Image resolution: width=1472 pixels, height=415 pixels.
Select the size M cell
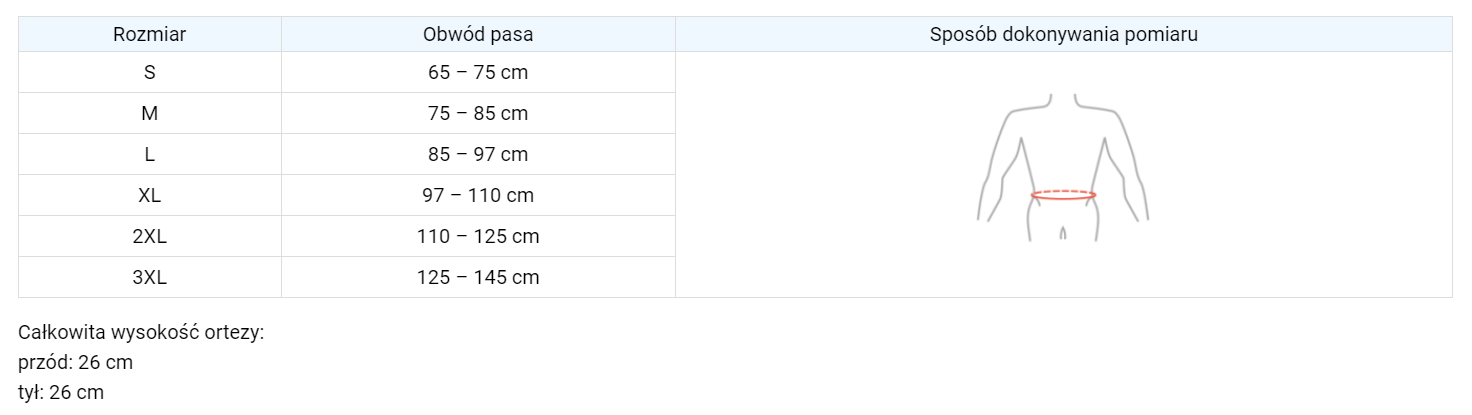[150, 113]
